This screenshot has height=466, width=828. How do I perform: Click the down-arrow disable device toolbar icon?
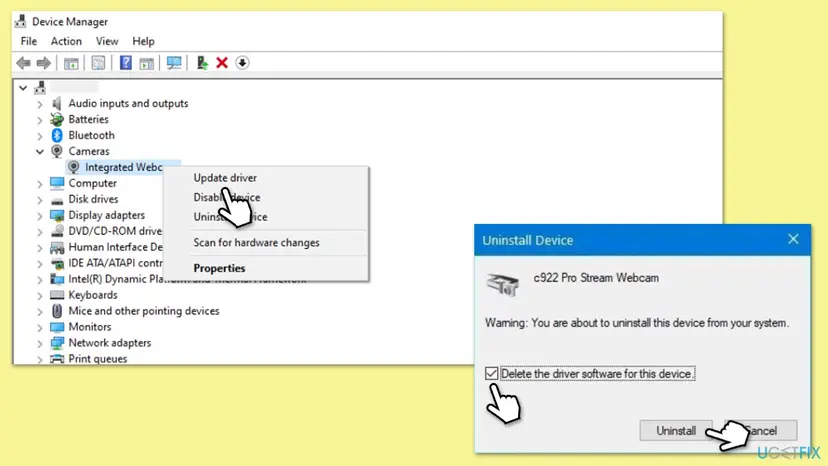click(242, 63)
